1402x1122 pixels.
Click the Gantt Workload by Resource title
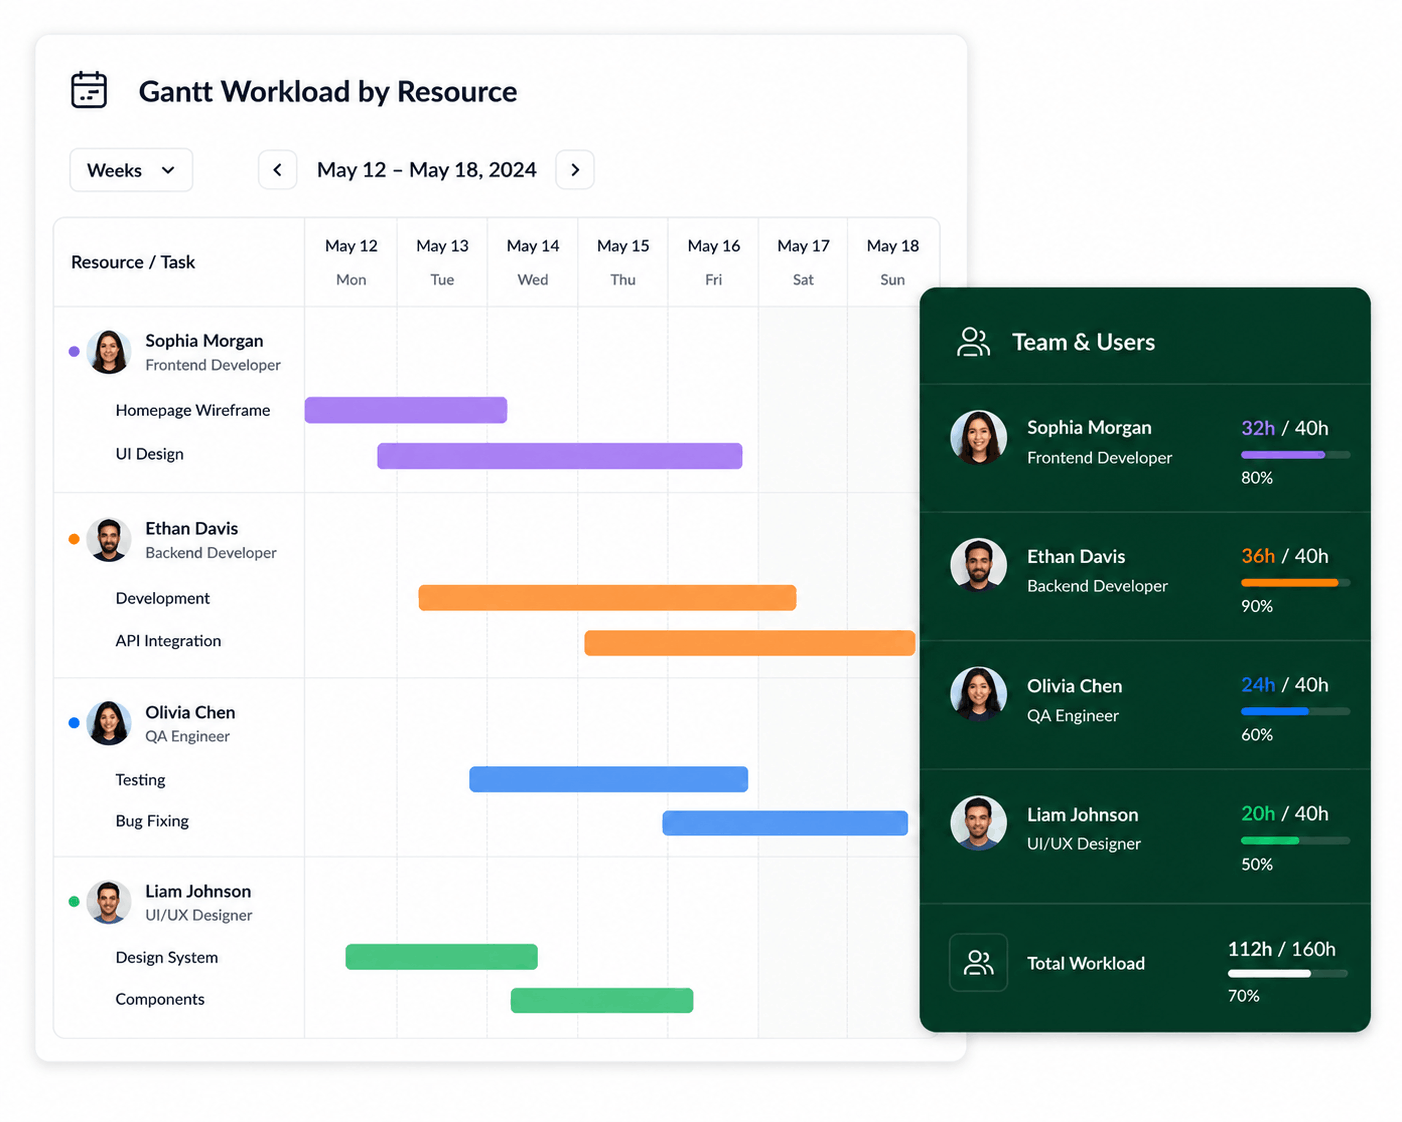click(x=328, y=91)
